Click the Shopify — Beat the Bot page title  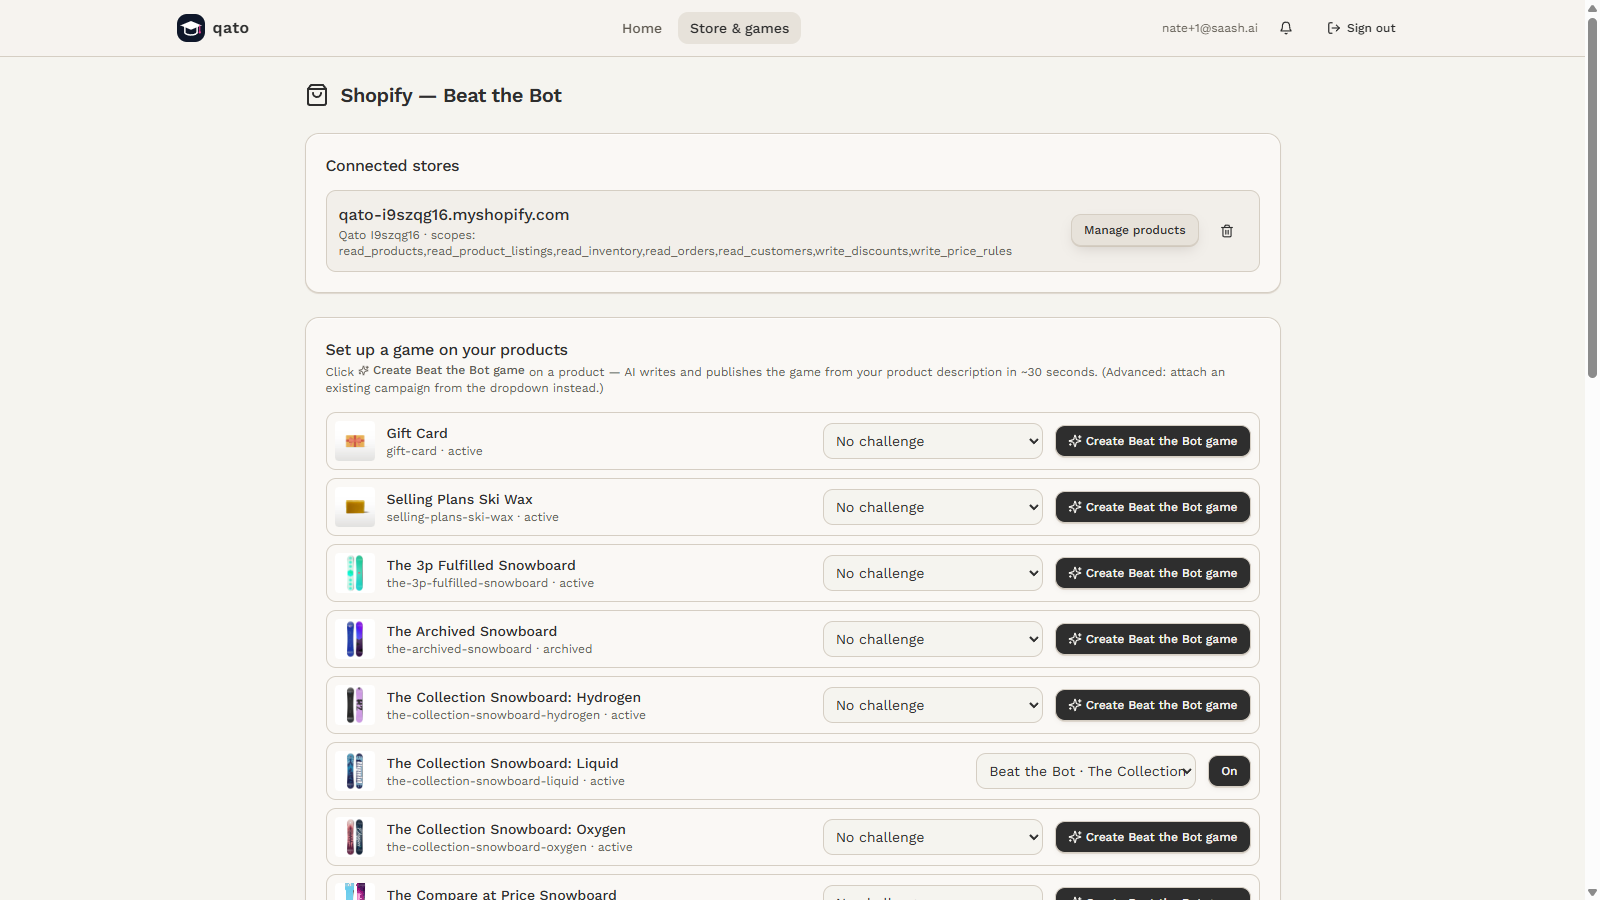[451, 95]
